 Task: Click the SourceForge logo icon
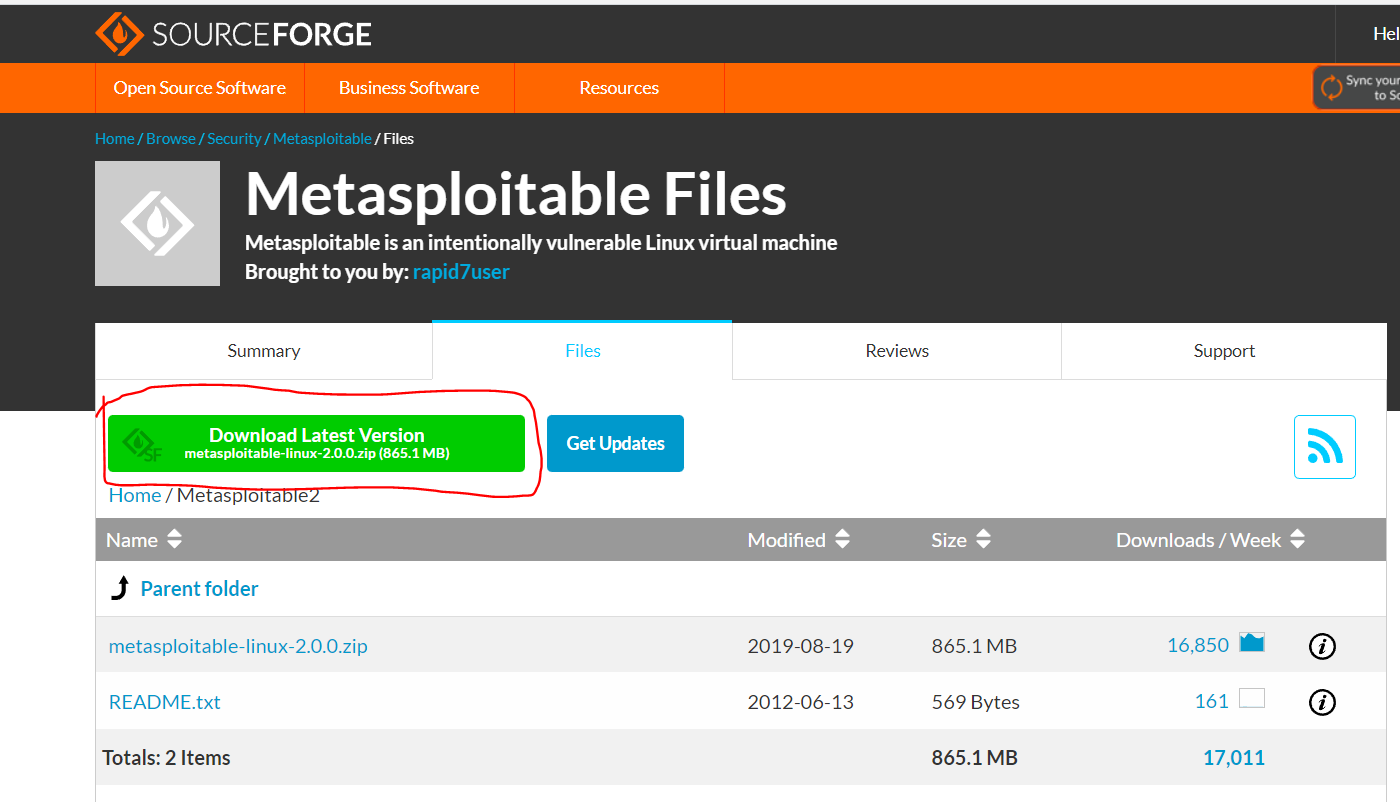[x=120, y=34]
